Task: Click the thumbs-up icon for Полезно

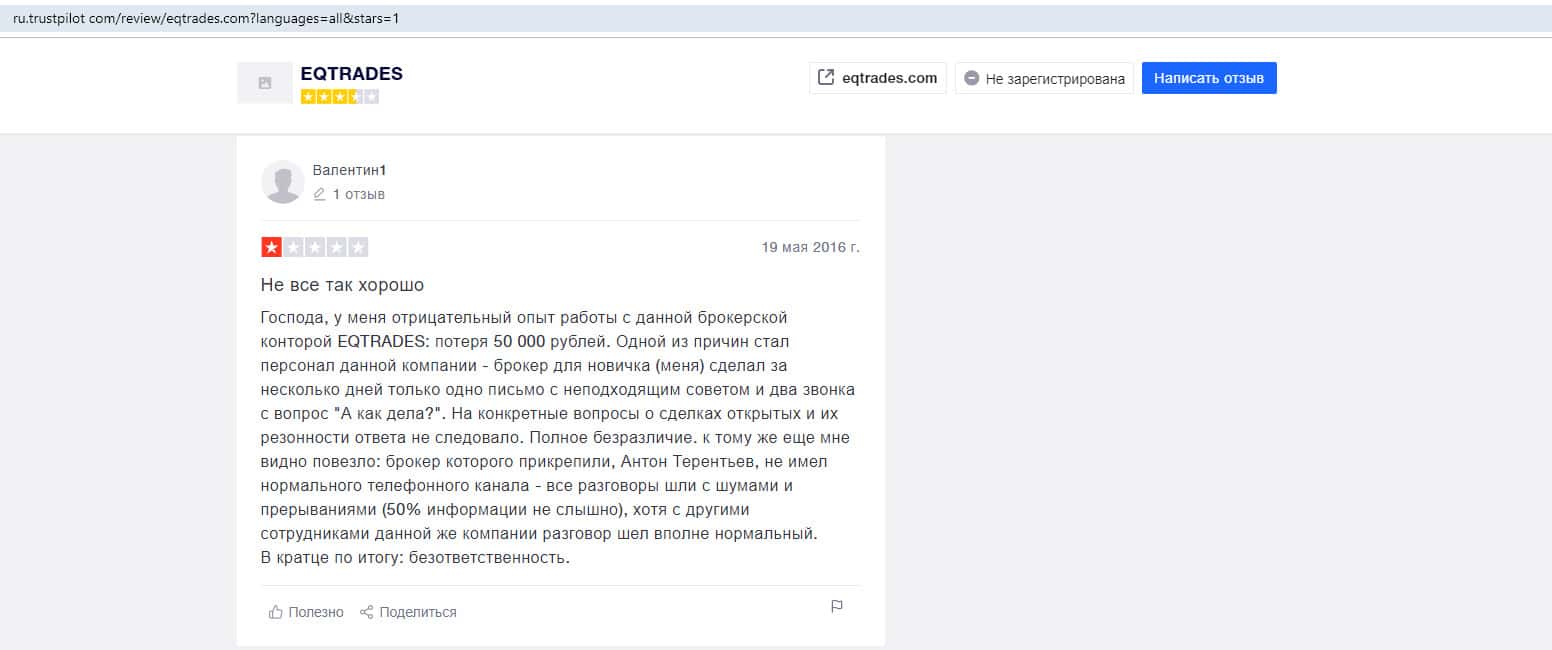Action: pos(276,612)
